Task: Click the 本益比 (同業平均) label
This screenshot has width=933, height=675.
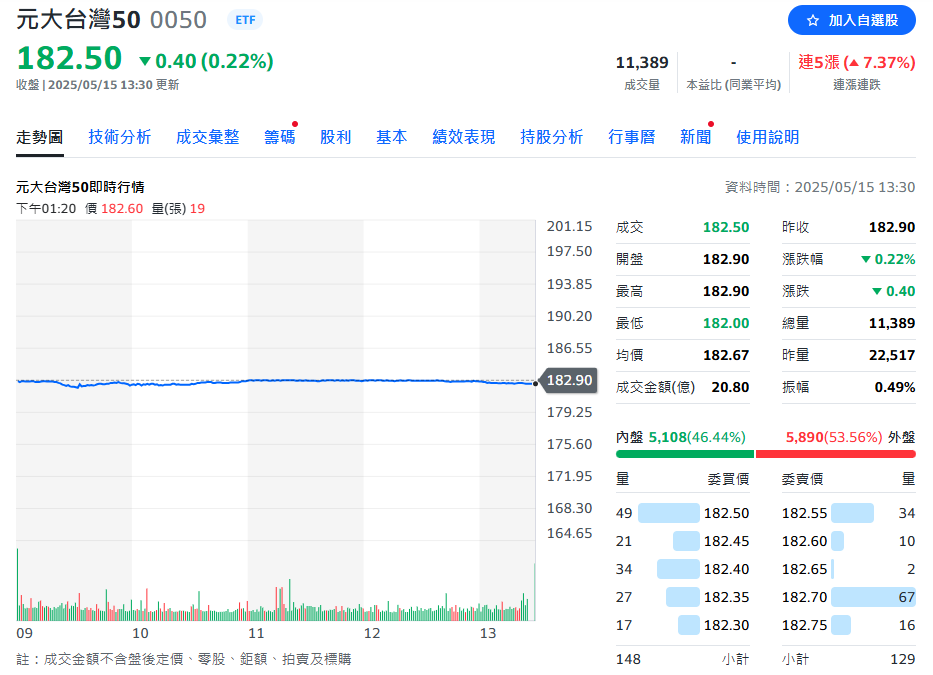Action: [x=734, y=85]
